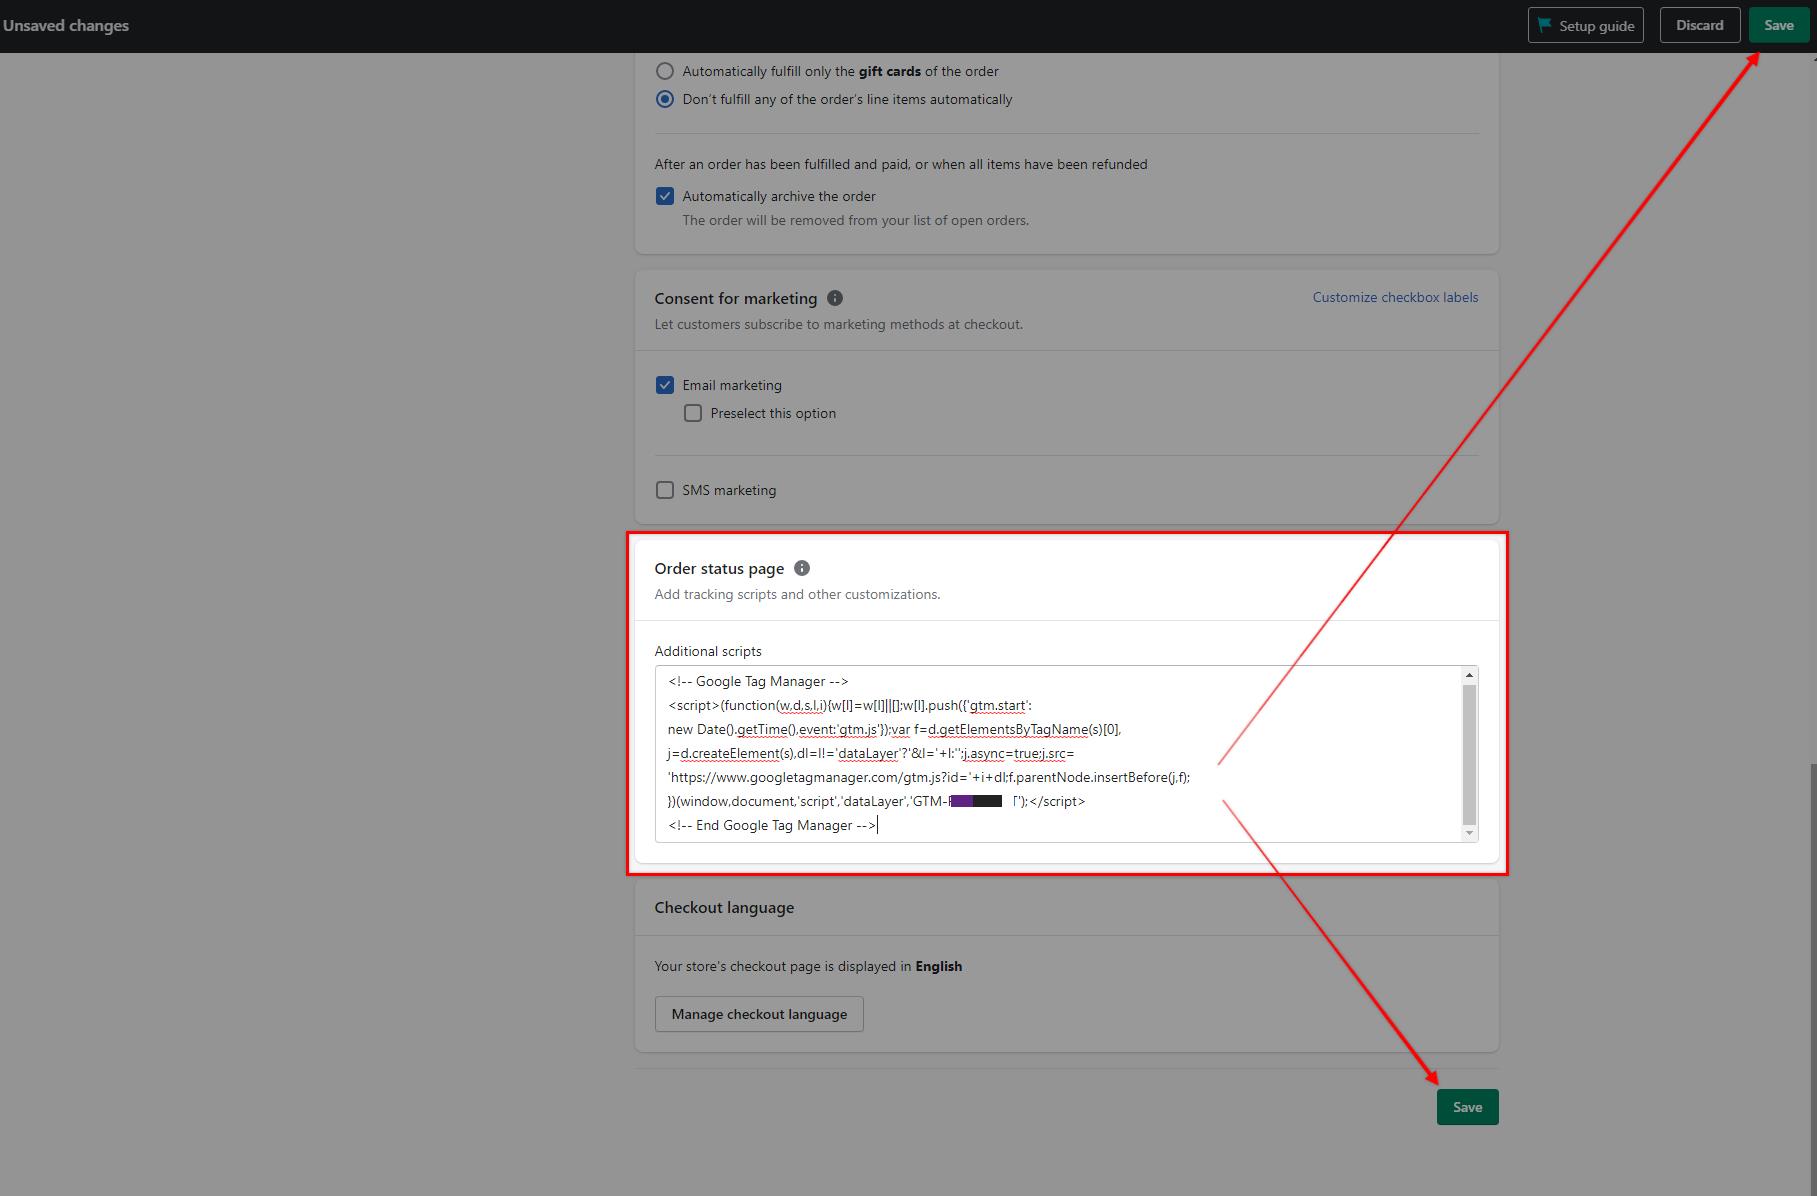Click the script line containing 'GTM-' ID
The image size is (1817, 1196).
pyautogui.click(x=876, y=801)
